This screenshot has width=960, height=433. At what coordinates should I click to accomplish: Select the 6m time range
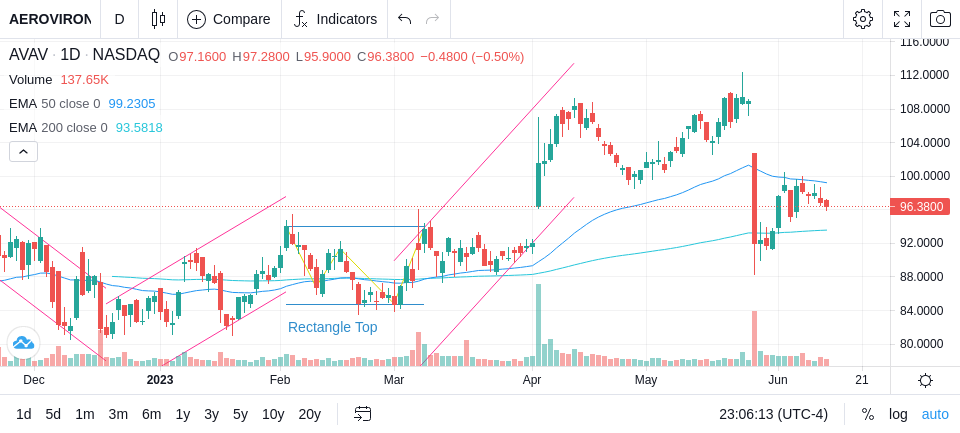(151, 415)
